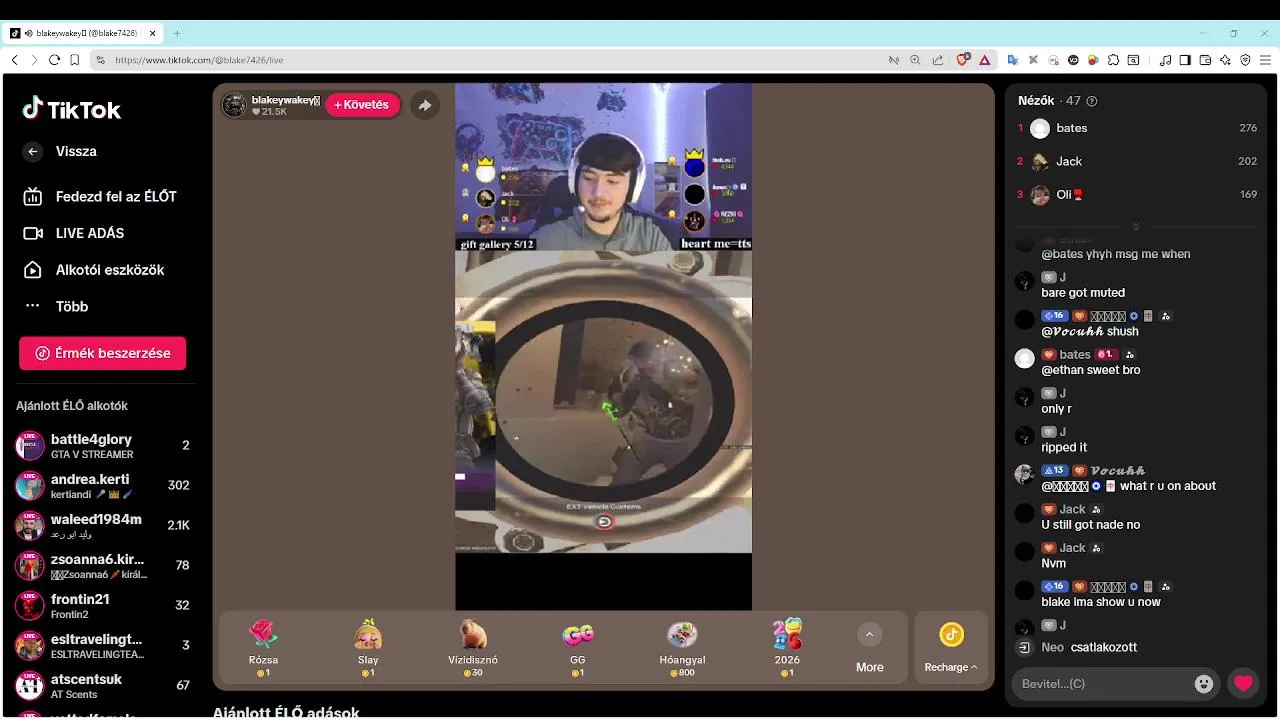
Task: Send the Vízidisznó gift
Action: 473,648
